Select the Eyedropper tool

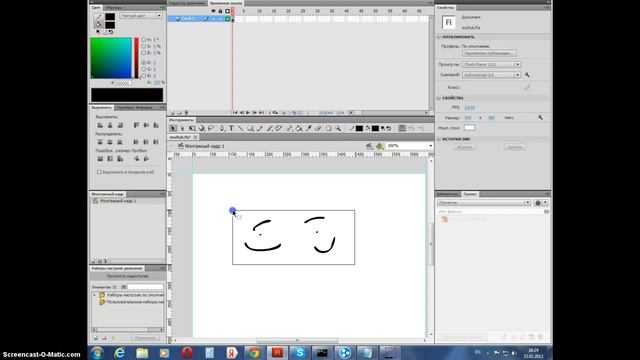click(x=309, y=128)
